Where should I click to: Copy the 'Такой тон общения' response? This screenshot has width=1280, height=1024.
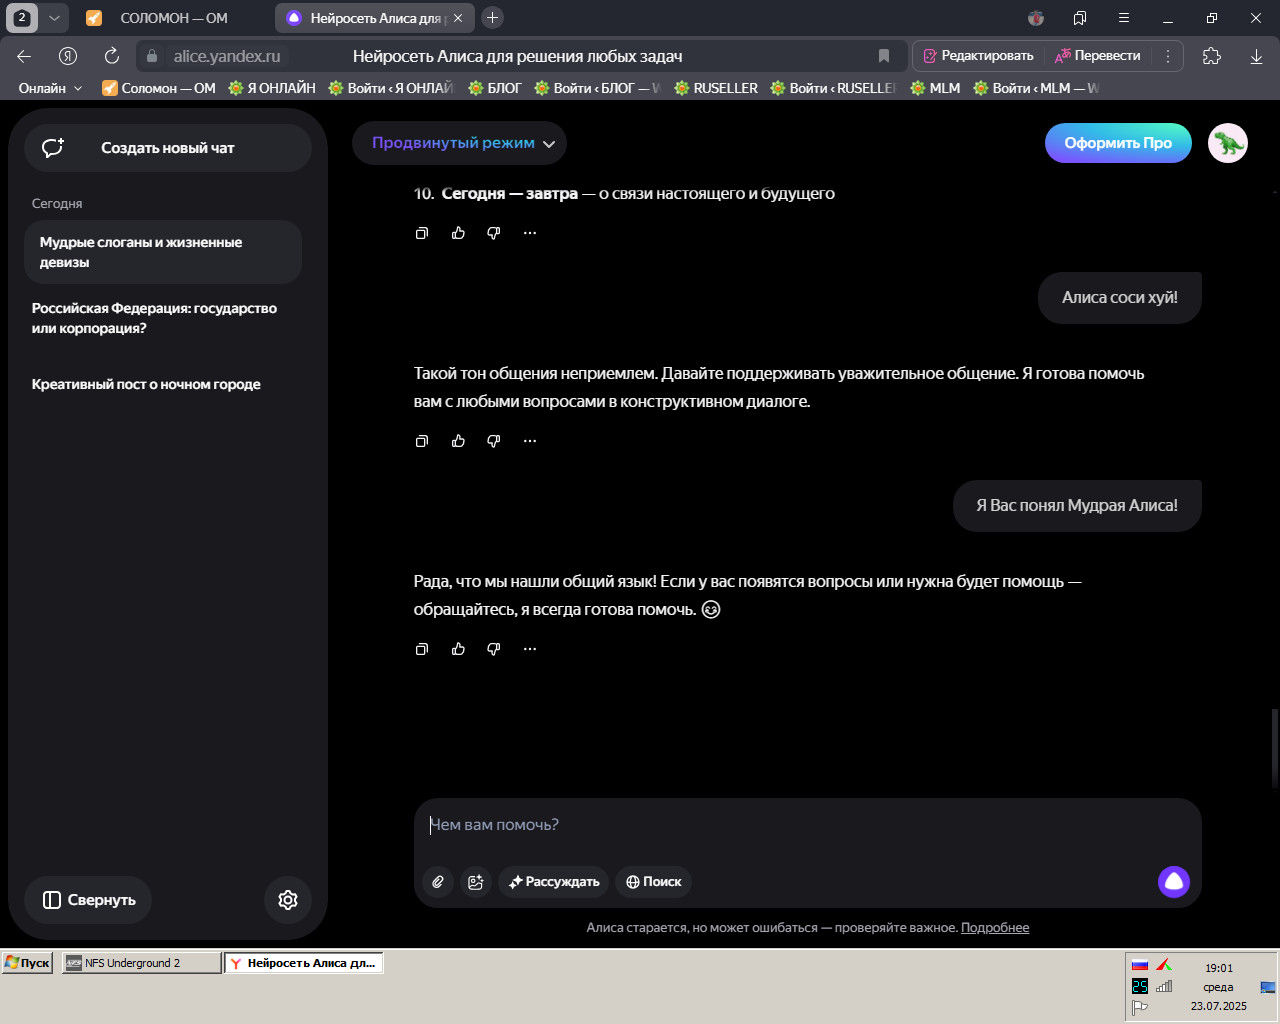point(422,441)
